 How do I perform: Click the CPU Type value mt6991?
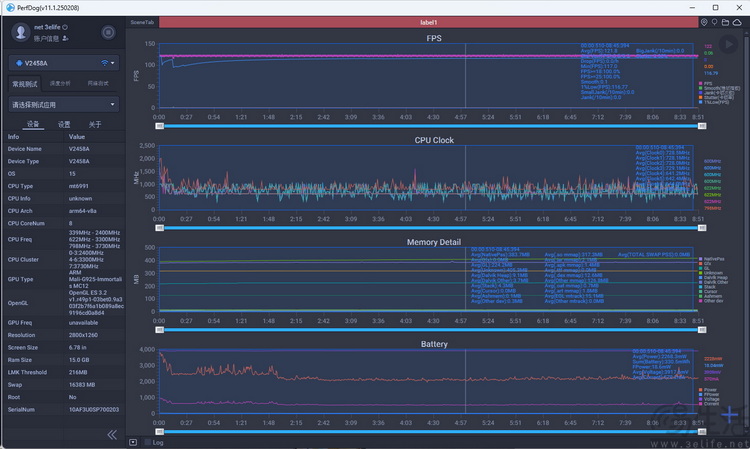(78, 186)
